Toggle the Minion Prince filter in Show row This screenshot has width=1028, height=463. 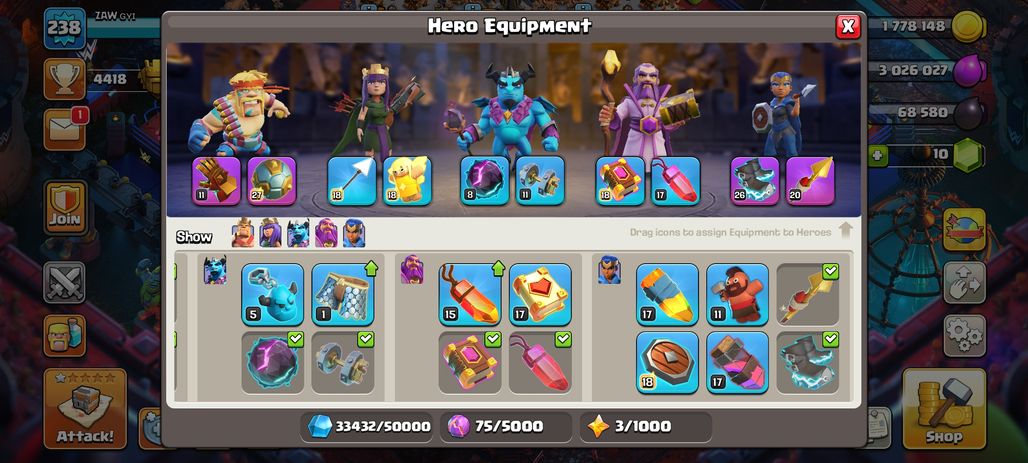click(298, 233)
